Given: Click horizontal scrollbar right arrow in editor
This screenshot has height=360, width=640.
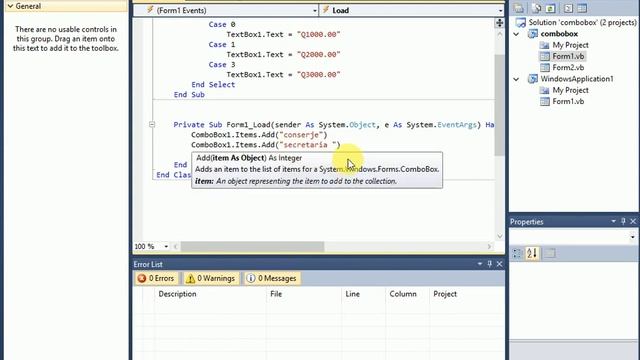Looking at the screenshot, I should point(489,247).
